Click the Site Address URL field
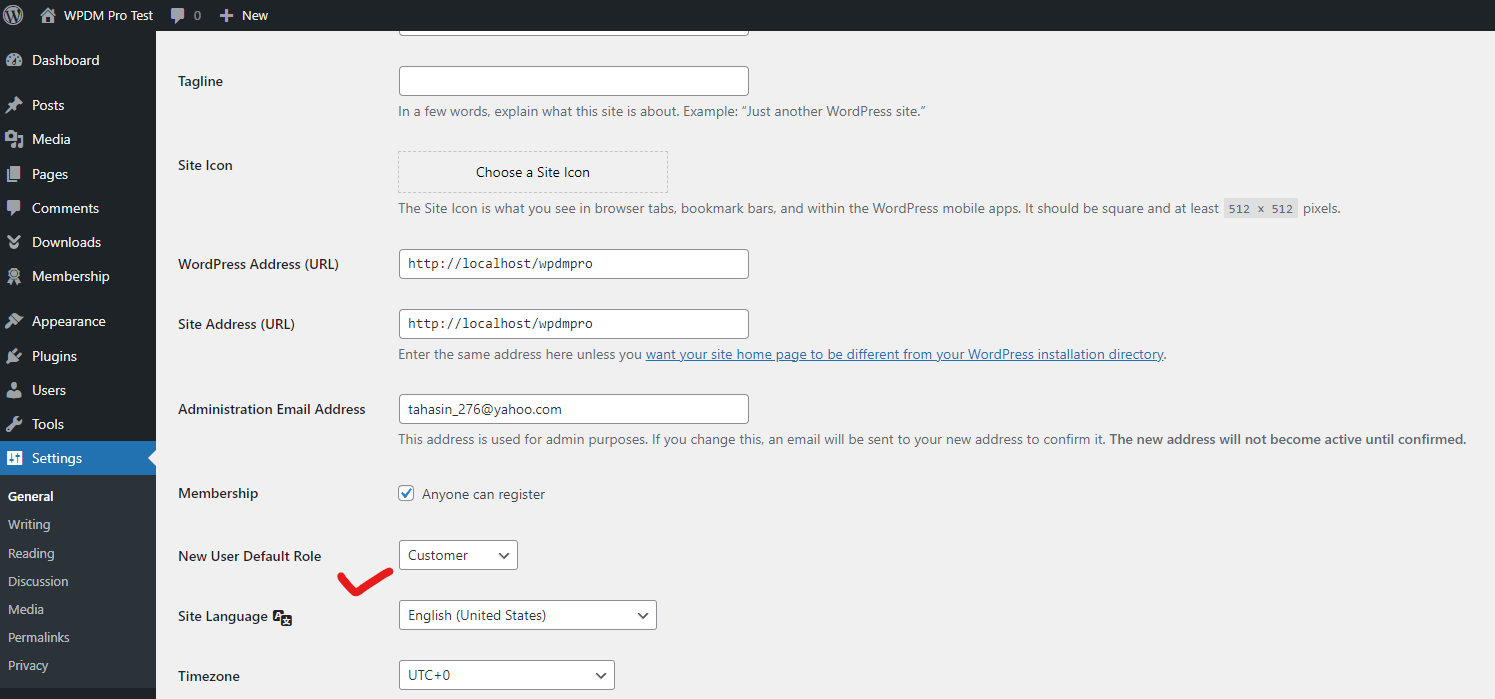 coord(573,324)
